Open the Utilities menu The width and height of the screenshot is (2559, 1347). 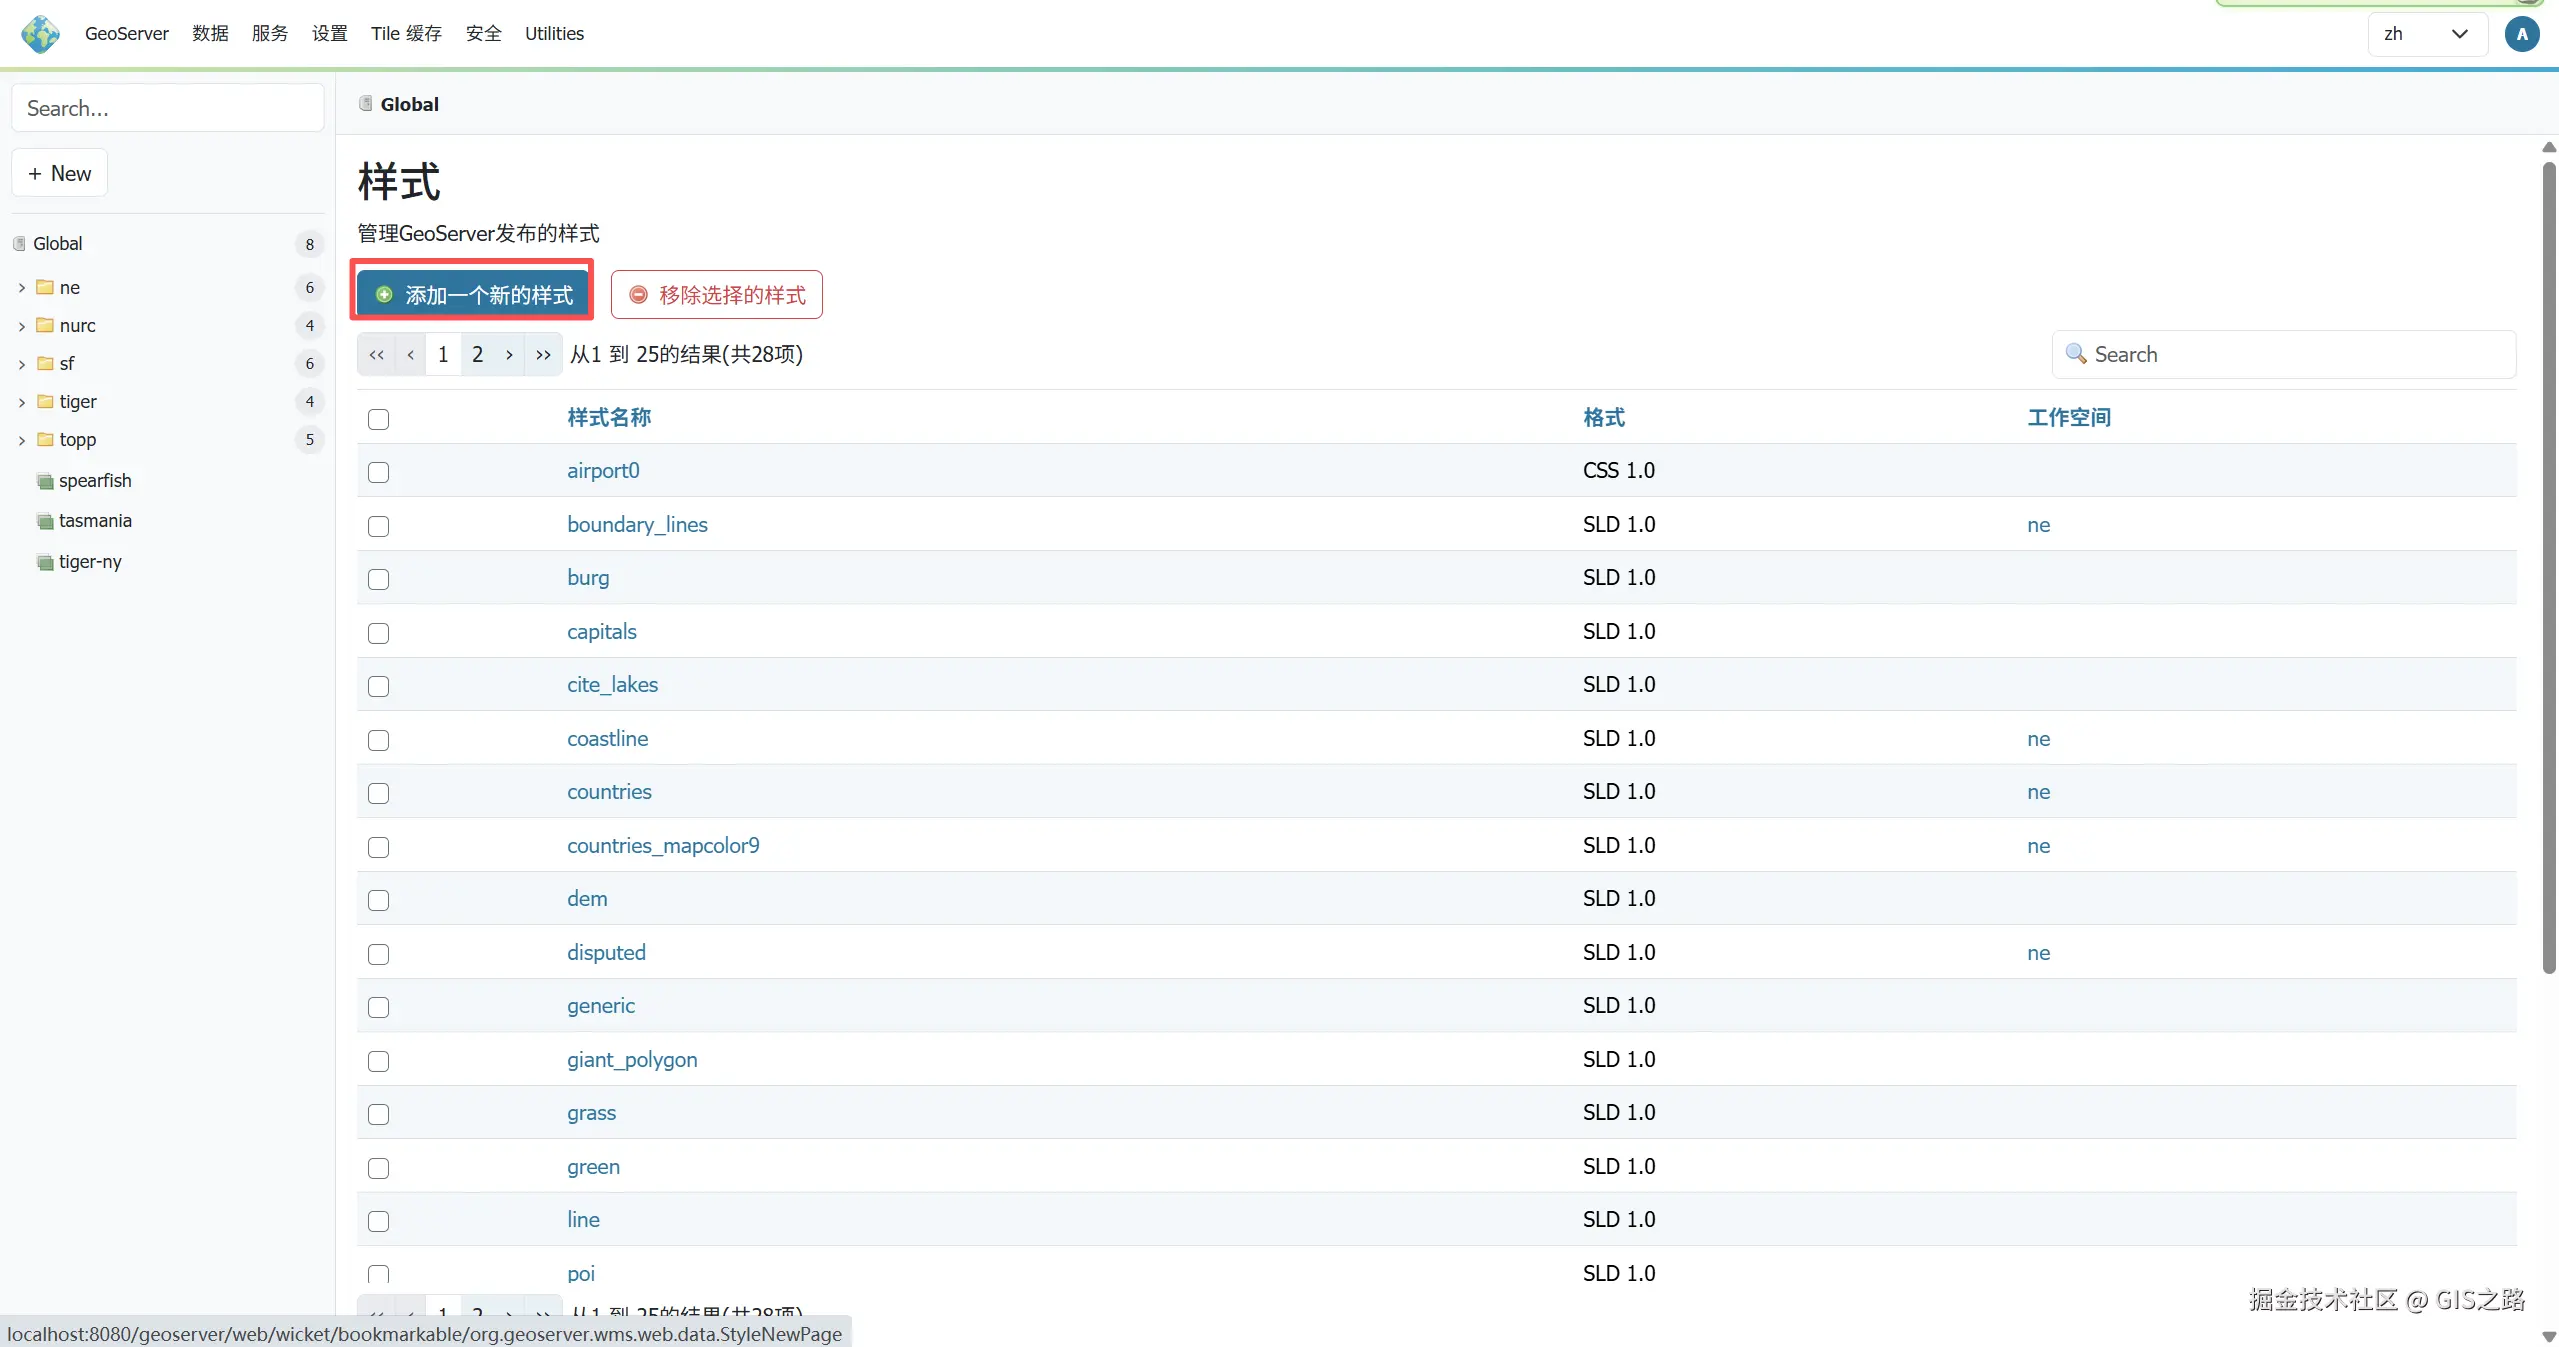pyautogui.click(x=554, y=34)
